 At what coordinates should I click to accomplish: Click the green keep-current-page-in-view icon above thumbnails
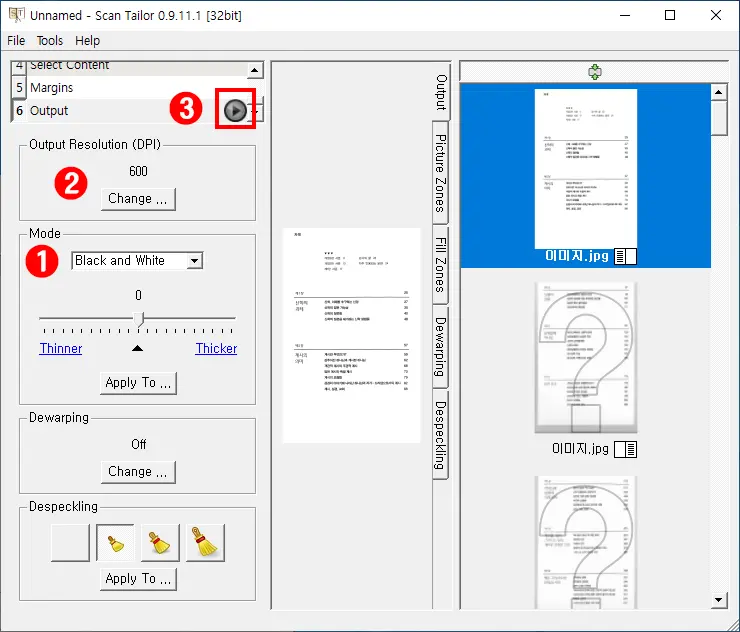point(594,72)
